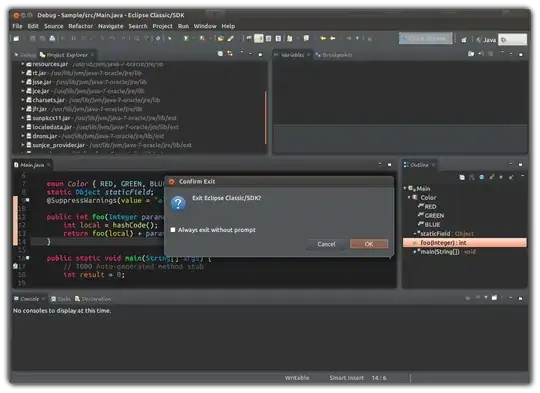The width and height of the screenshot is (540, 393).
Task: Open the Refactor menu
Action: tap(81, 26)
